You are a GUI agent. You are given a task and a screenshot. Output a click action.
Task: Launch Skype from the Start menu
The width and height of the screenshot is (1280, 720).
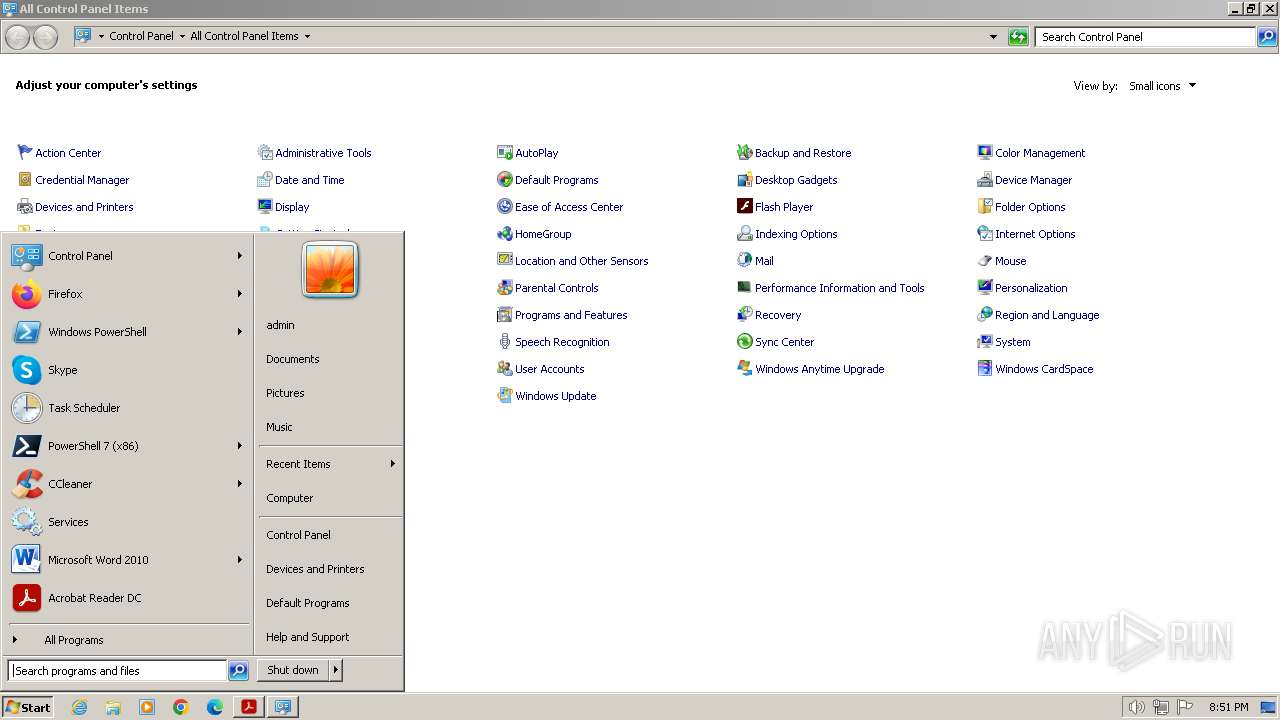128,370
